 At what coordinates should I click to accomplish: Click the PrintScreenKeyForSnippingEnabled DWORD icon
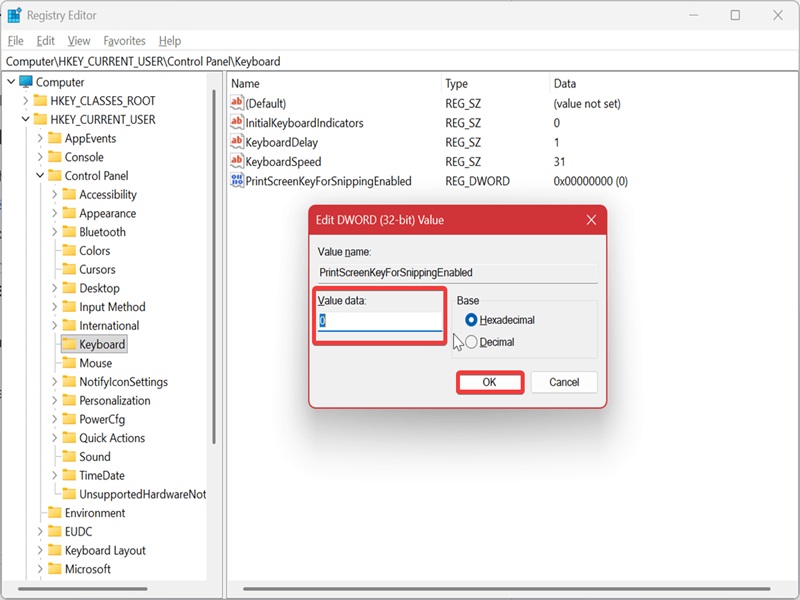point(237,181)
